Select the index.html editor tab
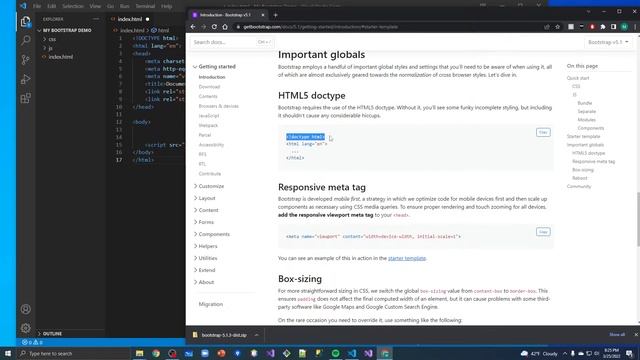Screen dimensions: 640x360 pyautogui.click(x=130, y=19)
